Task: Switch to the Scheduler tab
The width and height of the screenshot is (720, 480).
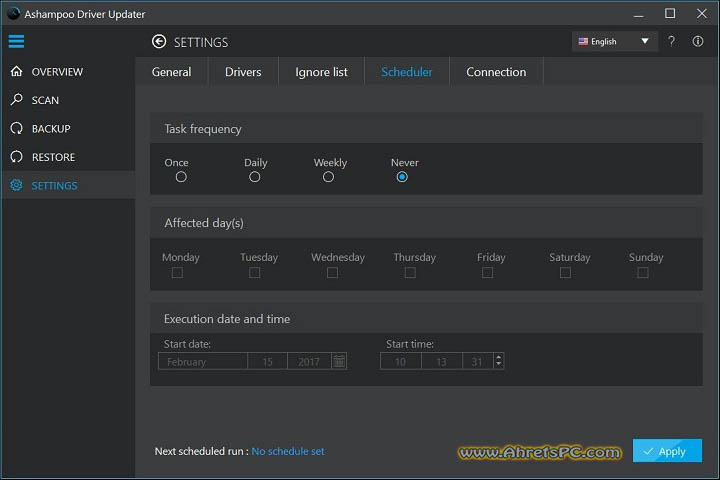Action: [x=406, y=72]
